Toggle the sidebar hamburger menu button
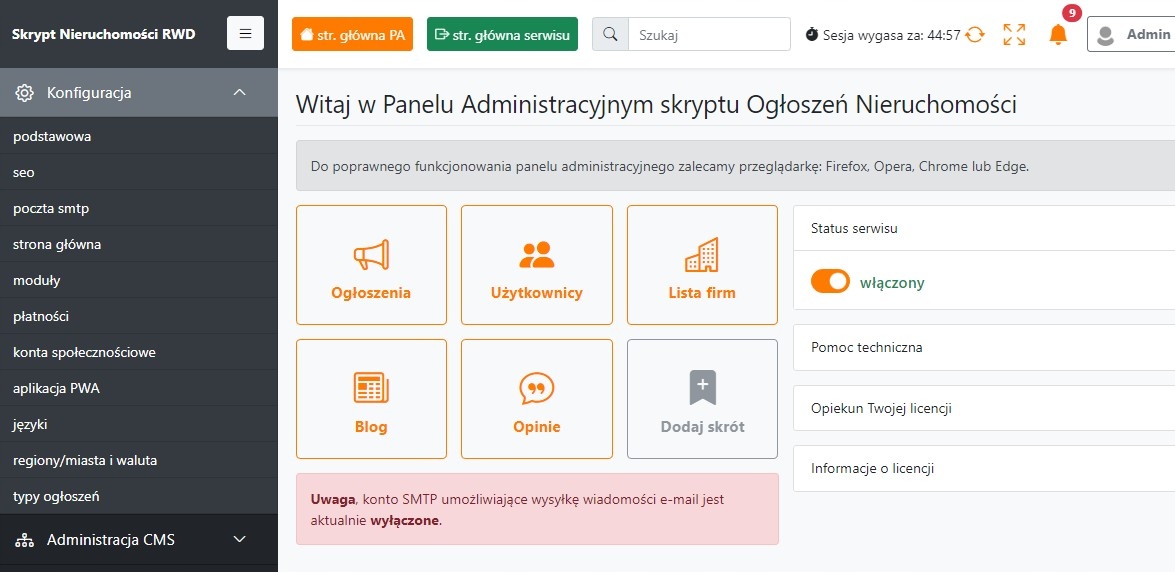This screenshot has width=1175, height=572. [x=246, y=34]
